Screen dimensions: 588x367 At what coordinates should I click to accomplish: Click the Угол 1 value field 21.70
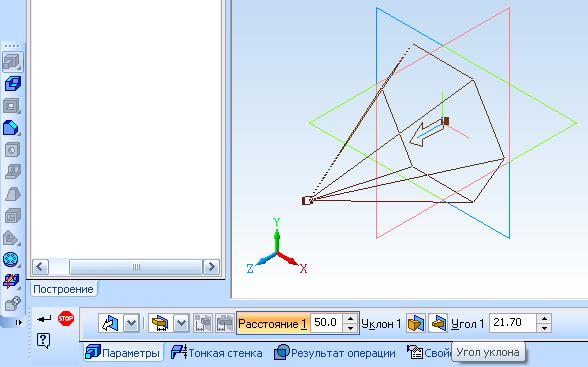(513, 322)
